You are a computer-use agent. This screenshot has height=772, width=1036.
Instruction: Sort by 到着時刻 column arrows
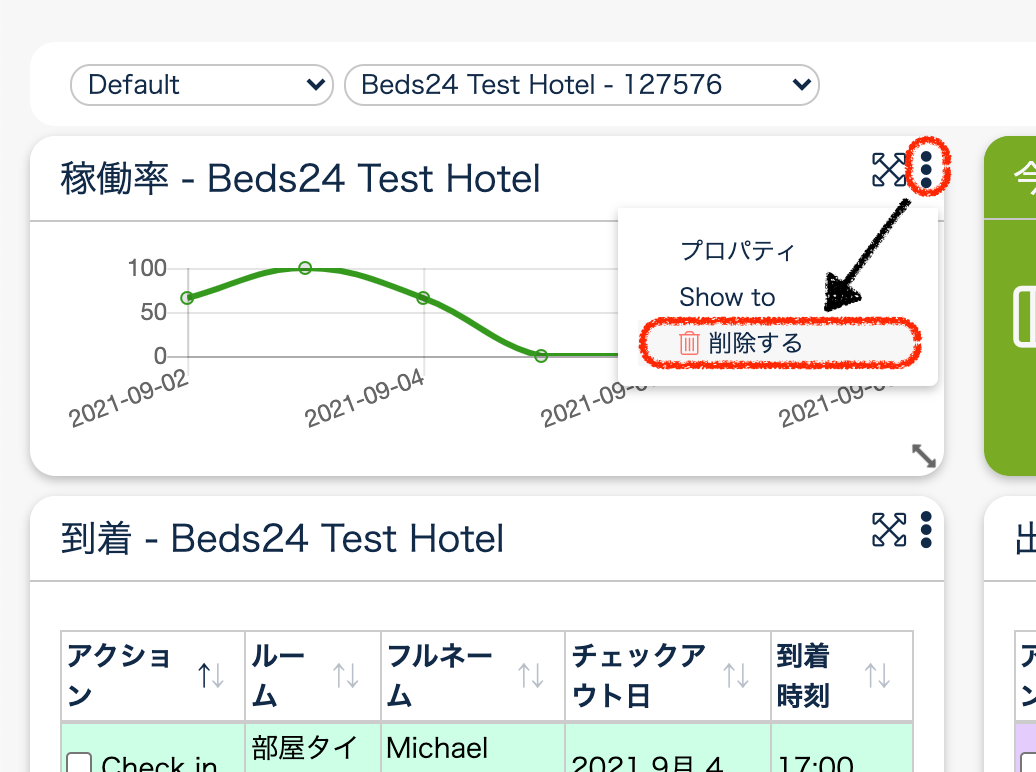(x=877, y=676)
